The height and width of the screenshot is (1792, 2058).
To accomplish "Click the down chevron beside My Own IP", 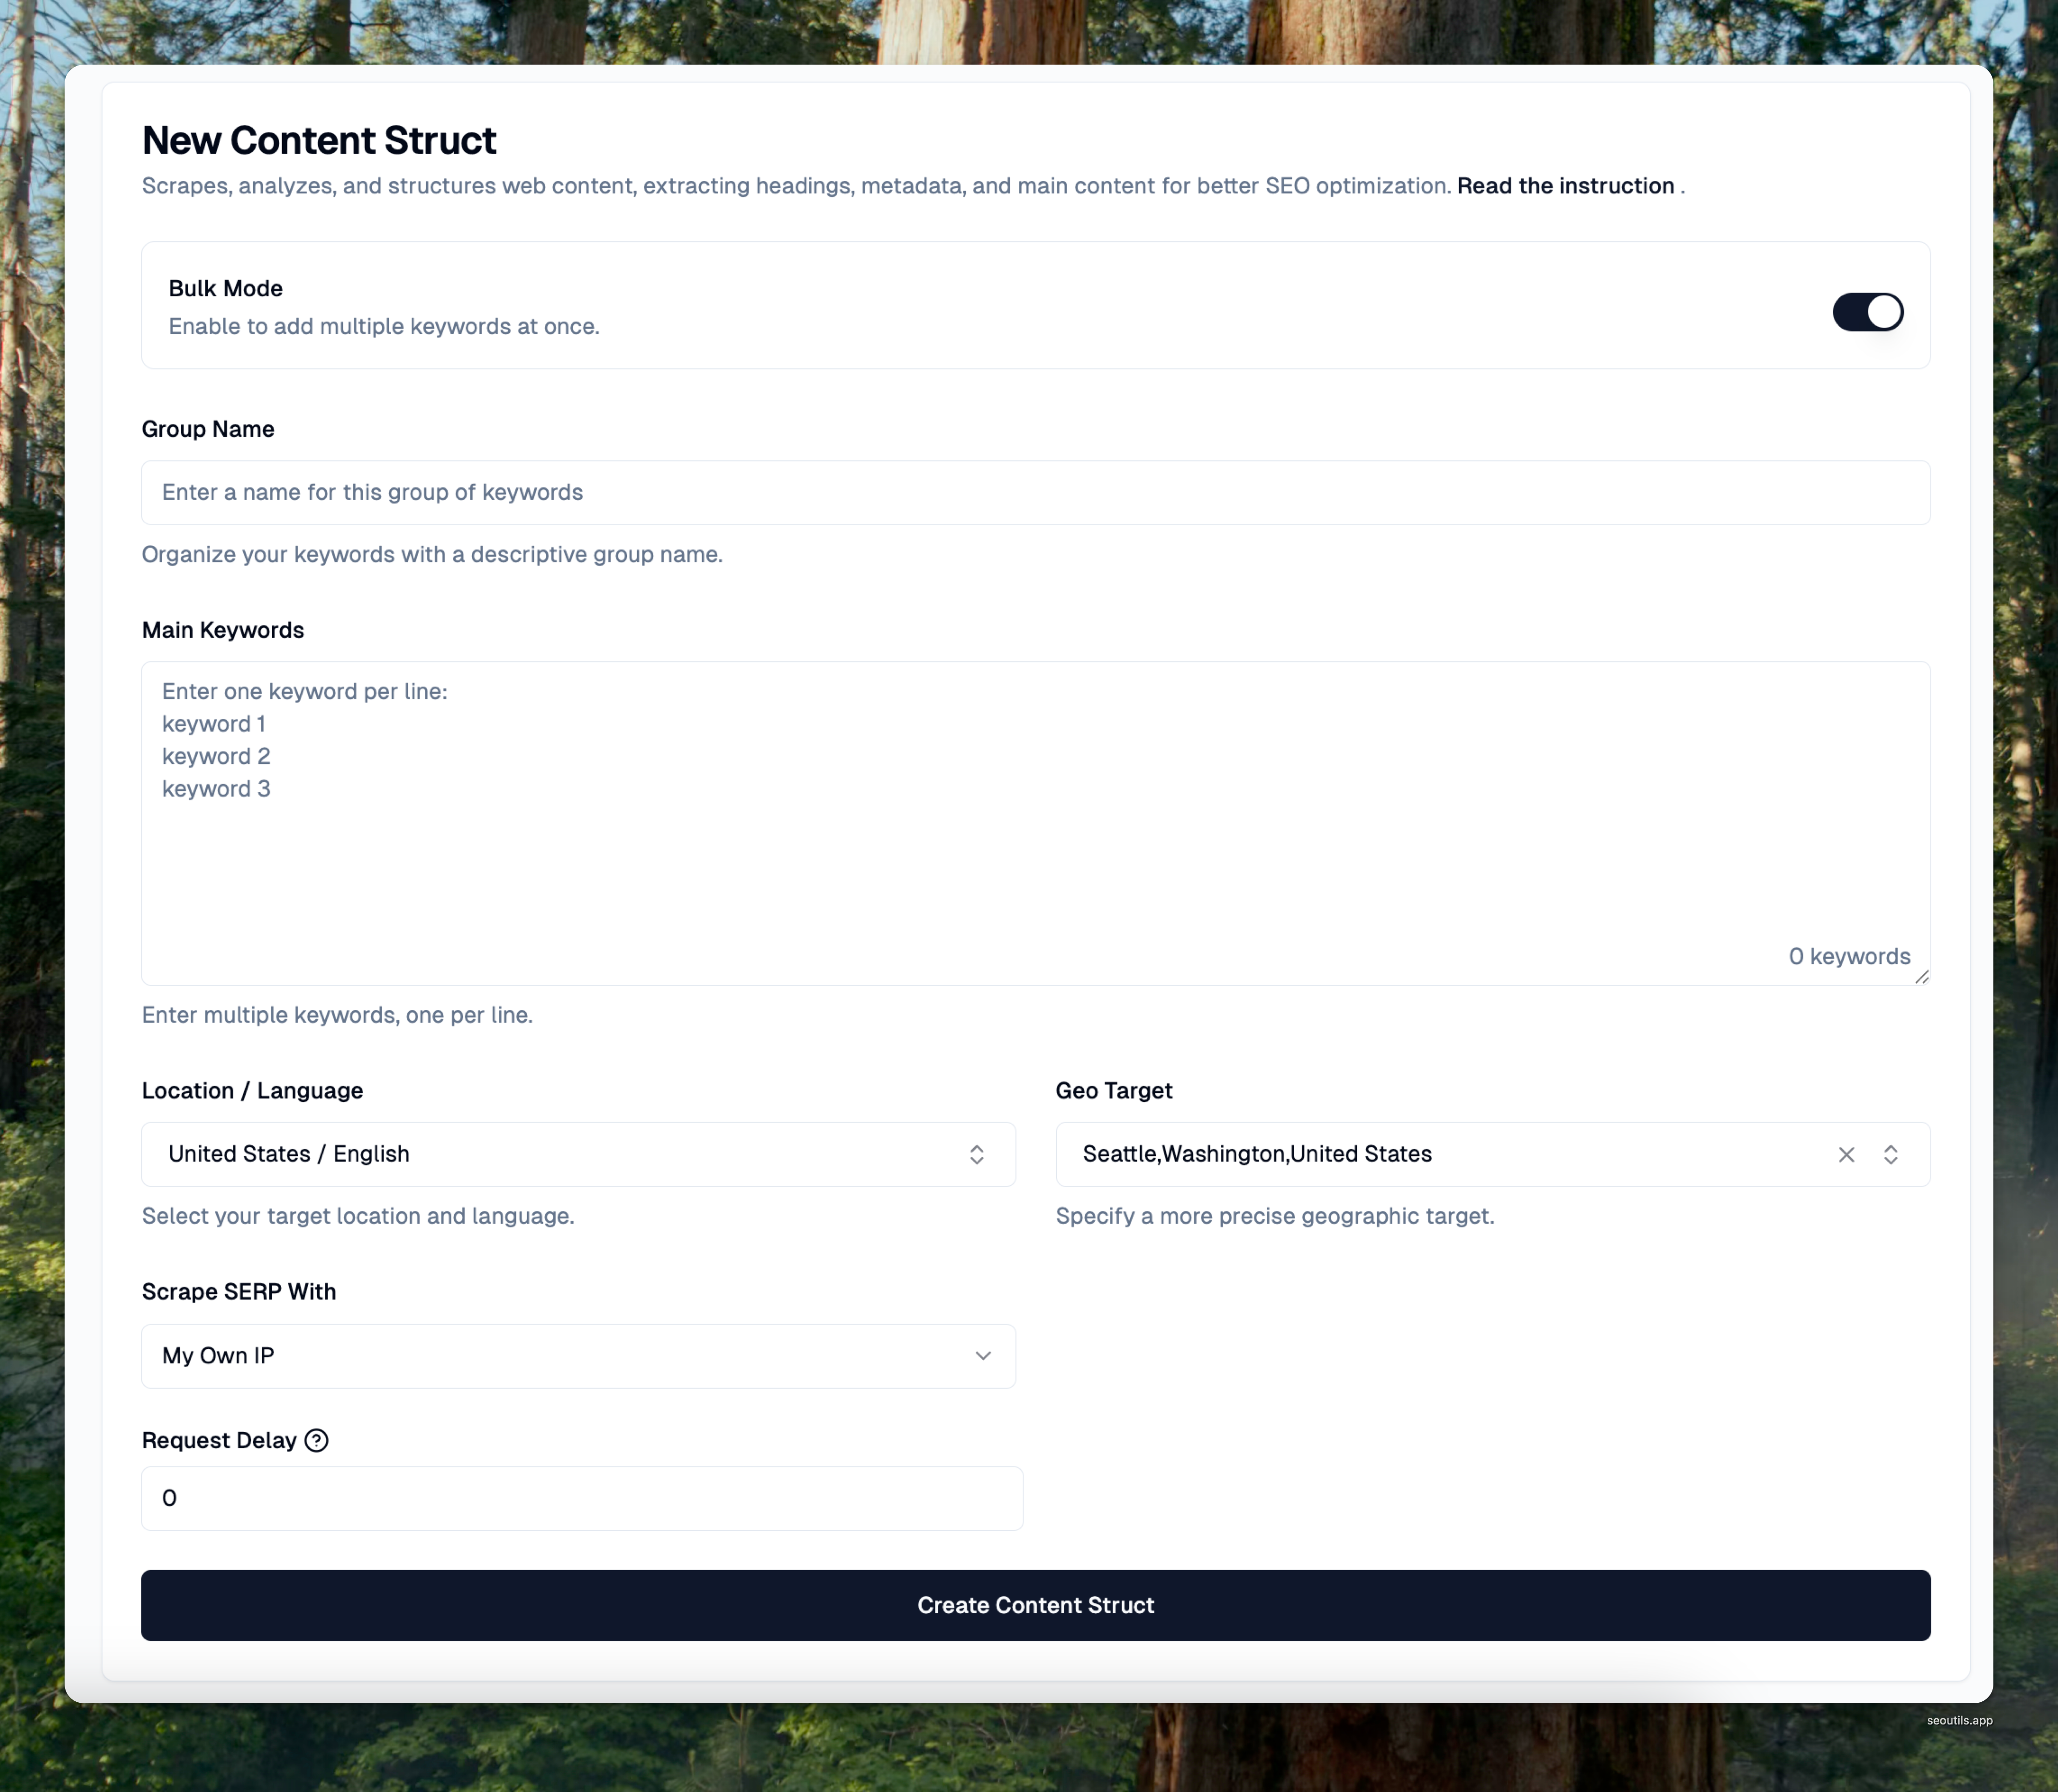I will [982, 1356].
